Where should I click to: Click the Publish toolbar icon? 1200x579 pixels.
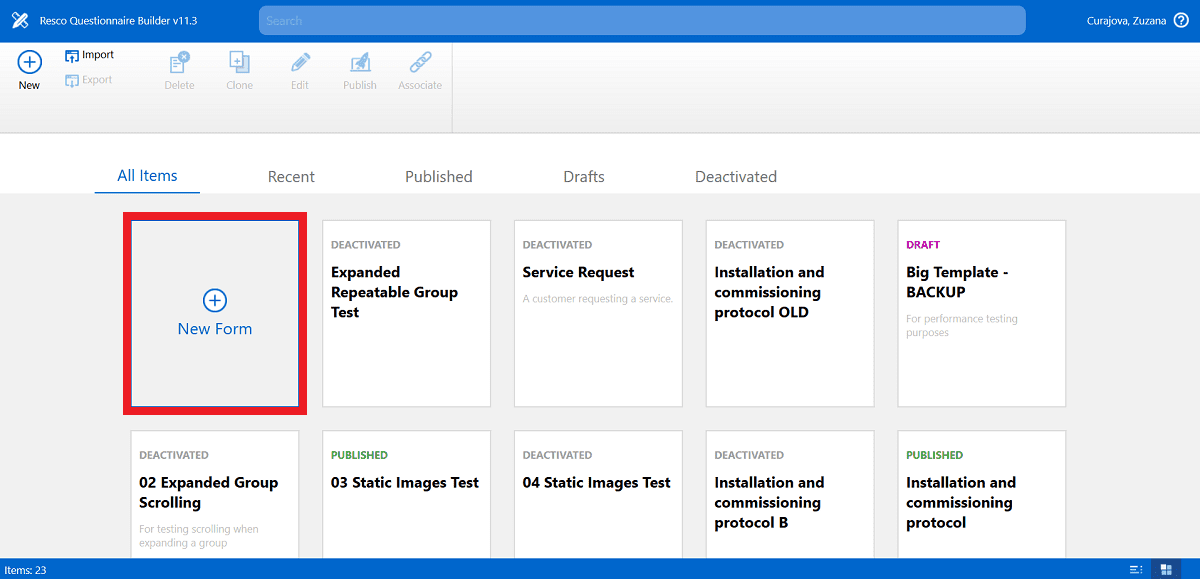point(360,62)
